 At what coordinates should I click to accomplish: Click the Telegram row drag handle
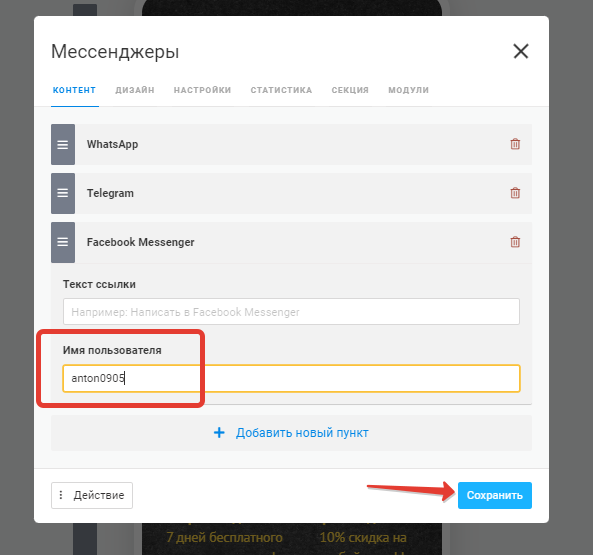pos(63,193)
